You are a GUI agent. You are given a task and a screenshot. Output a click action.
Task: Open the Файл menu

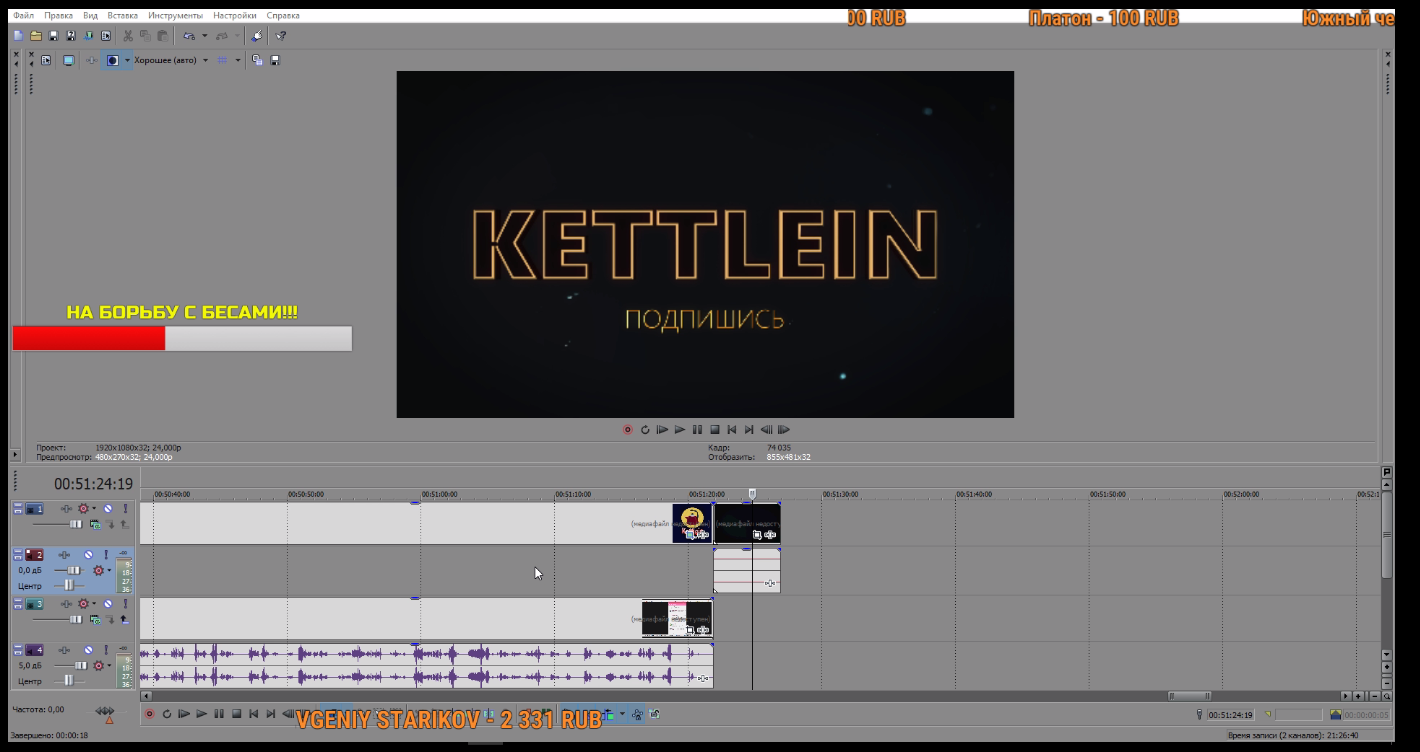click(x=23, y=16)
